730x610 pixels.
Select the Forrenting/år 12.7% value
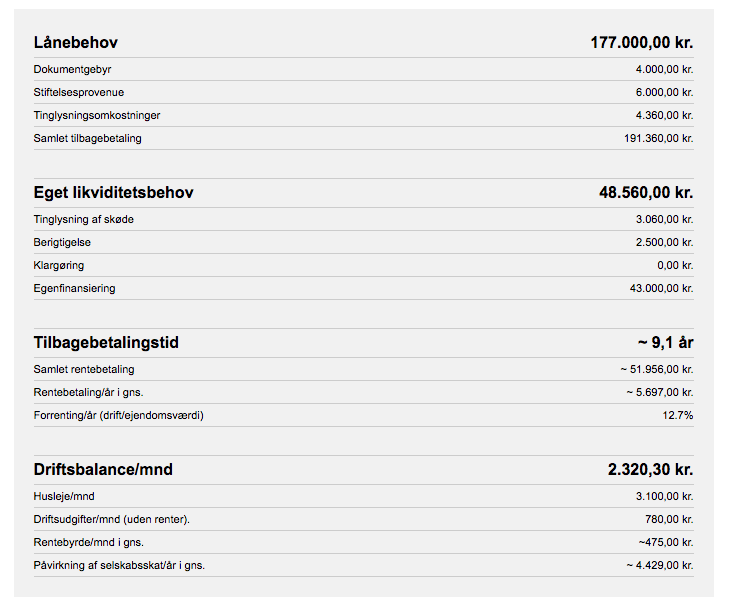pos(677,415)
